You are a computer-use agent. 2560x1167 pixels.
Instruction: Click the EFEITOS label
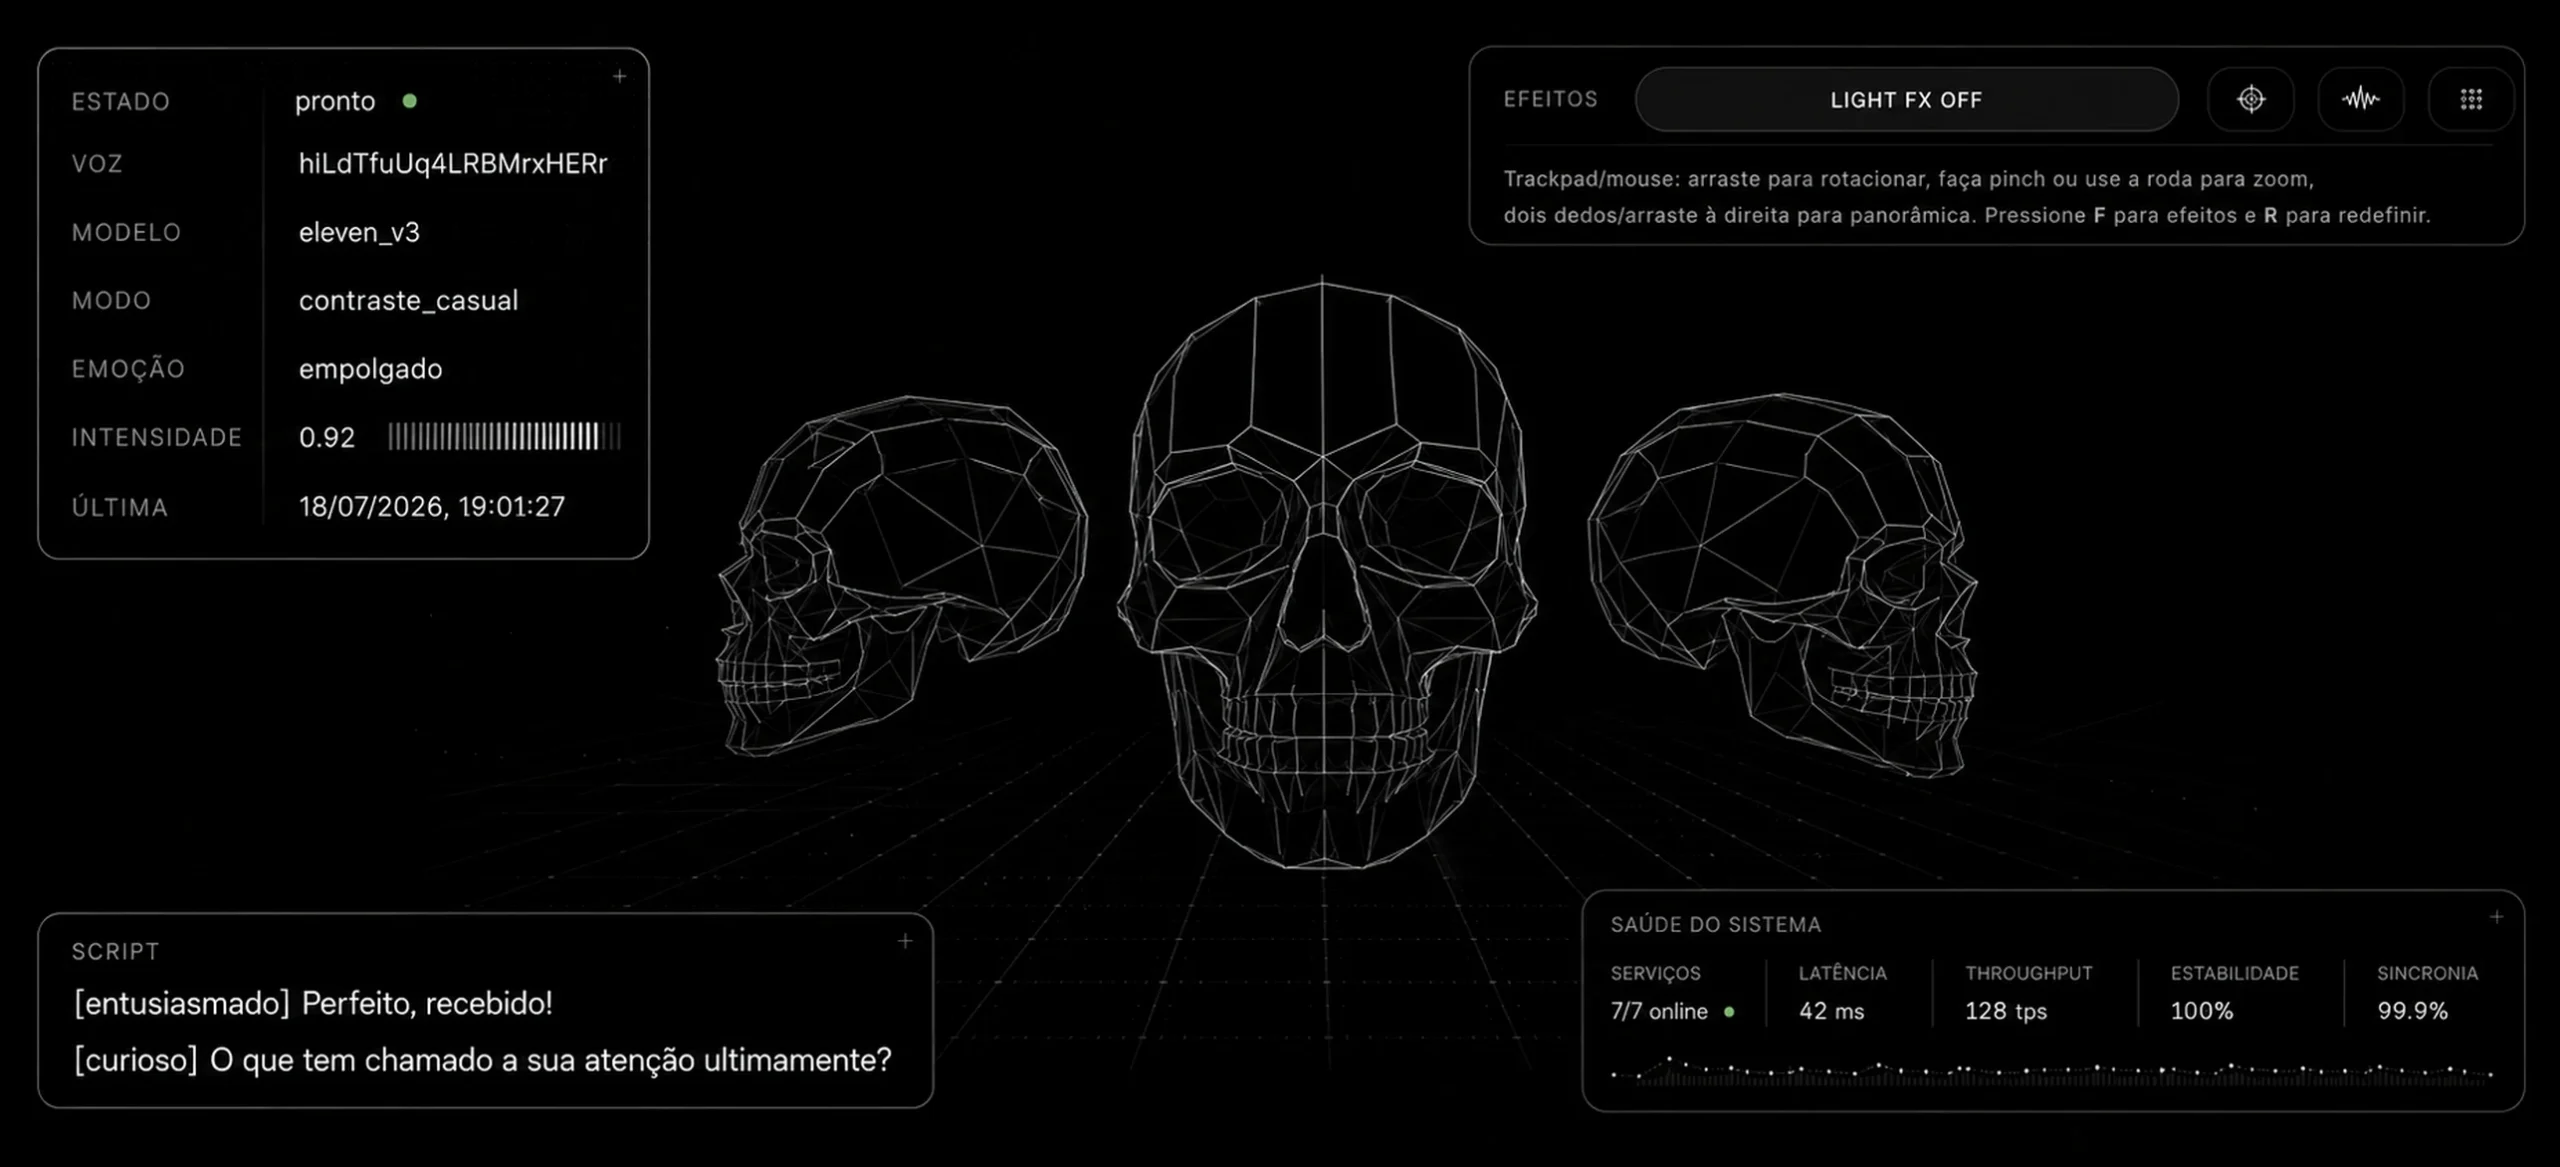tap(1550, 99)
